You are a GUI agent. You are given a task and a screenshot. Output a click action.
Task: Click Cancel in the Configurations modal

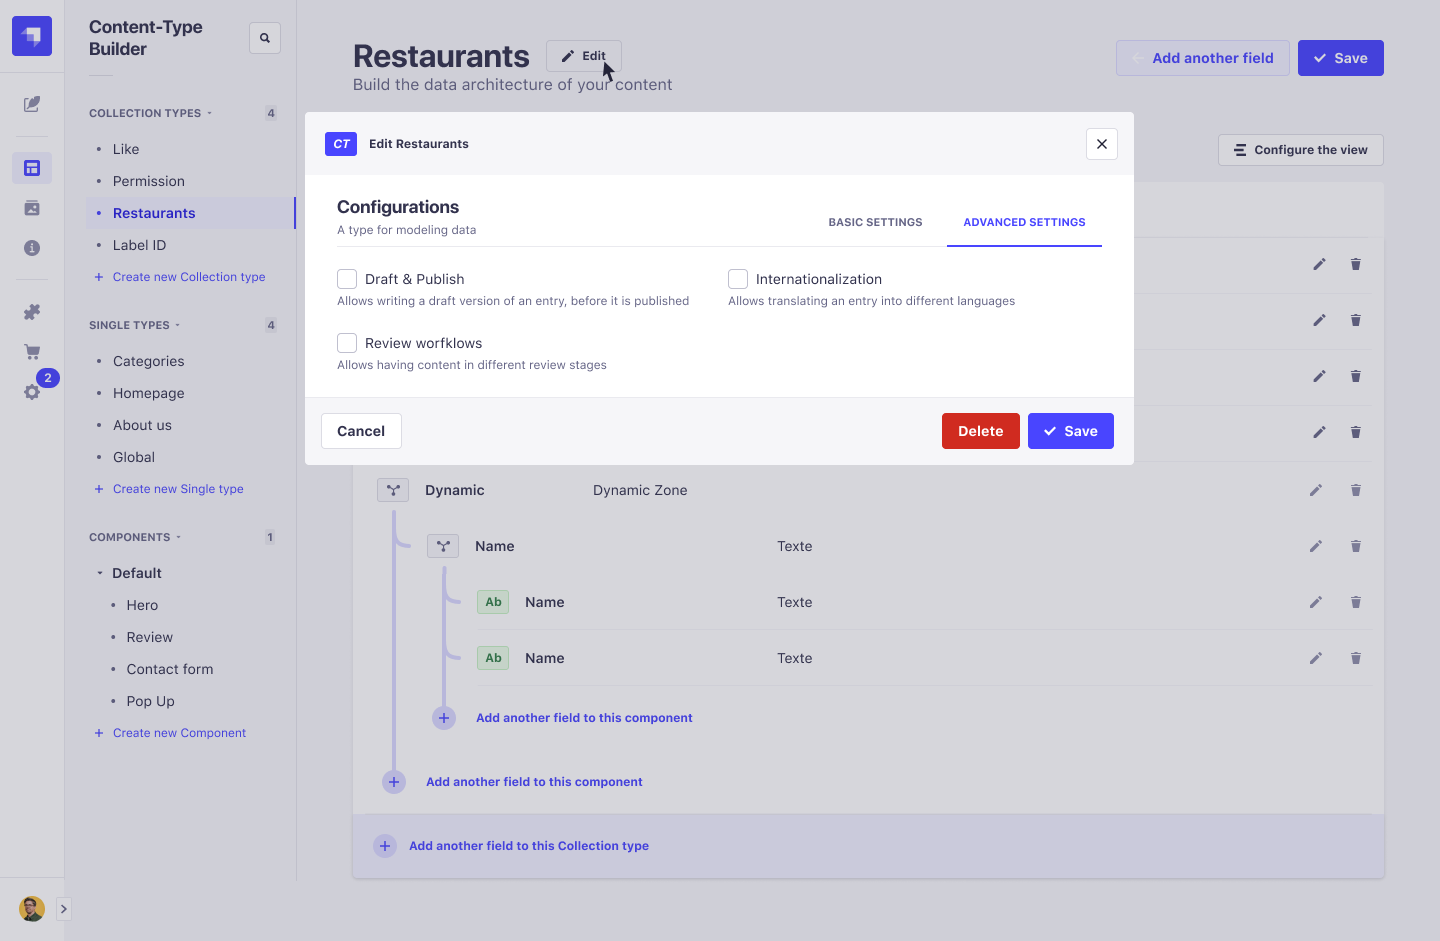361,430
